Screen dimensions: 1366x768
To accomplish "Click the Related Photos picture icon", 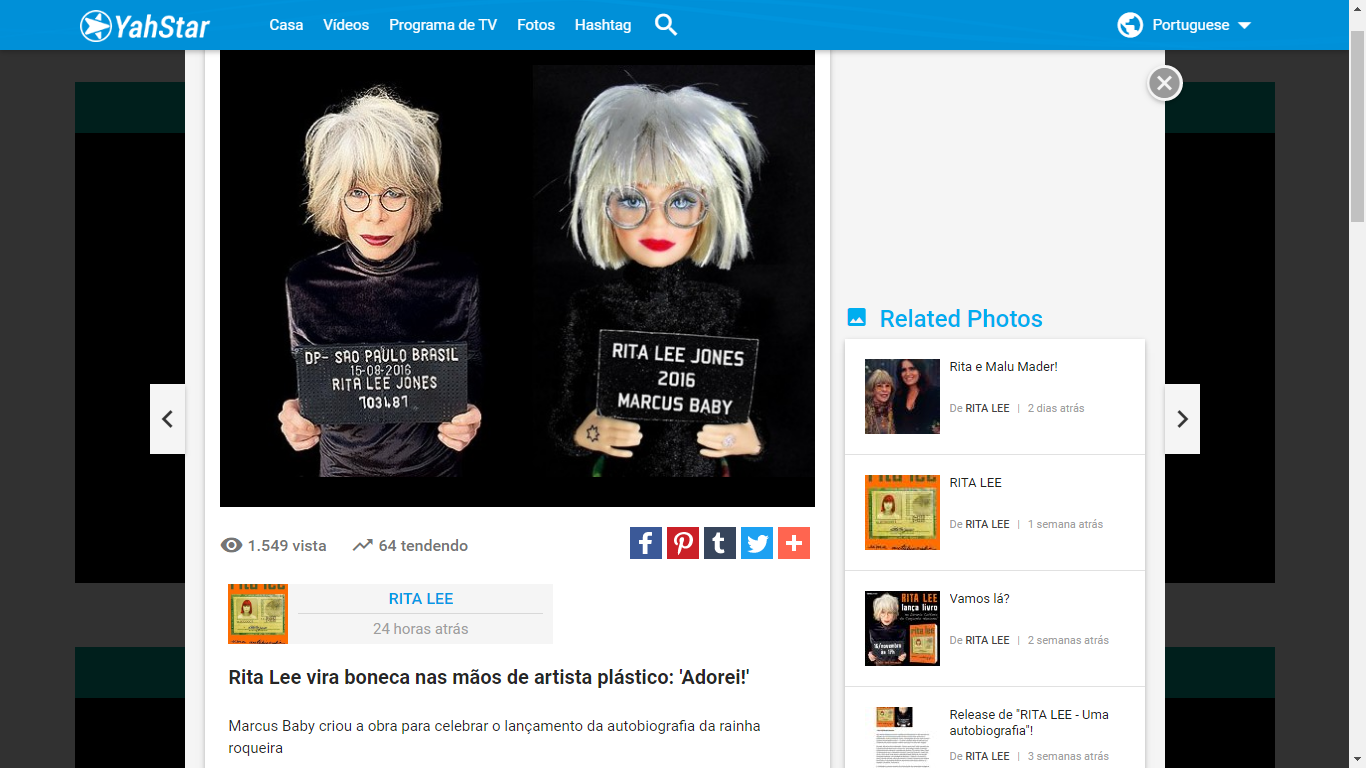I will (857, 317).
